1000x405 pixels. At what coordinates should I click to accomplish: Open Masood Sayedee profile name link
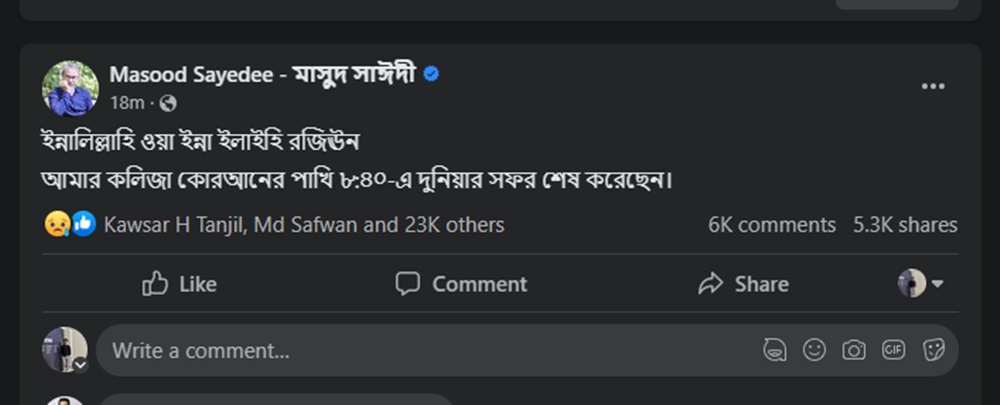[263, 75]
